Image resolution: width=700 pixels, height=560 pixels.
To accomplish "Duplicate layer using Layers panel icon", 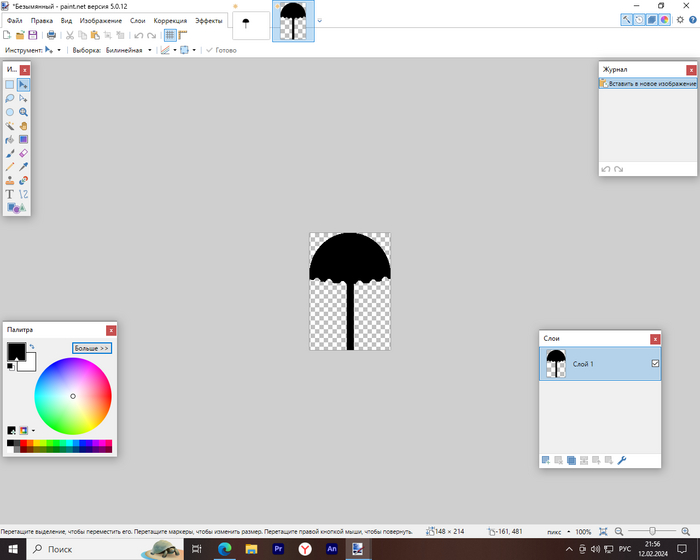I will pyautogui.click(x=570, y=460).
